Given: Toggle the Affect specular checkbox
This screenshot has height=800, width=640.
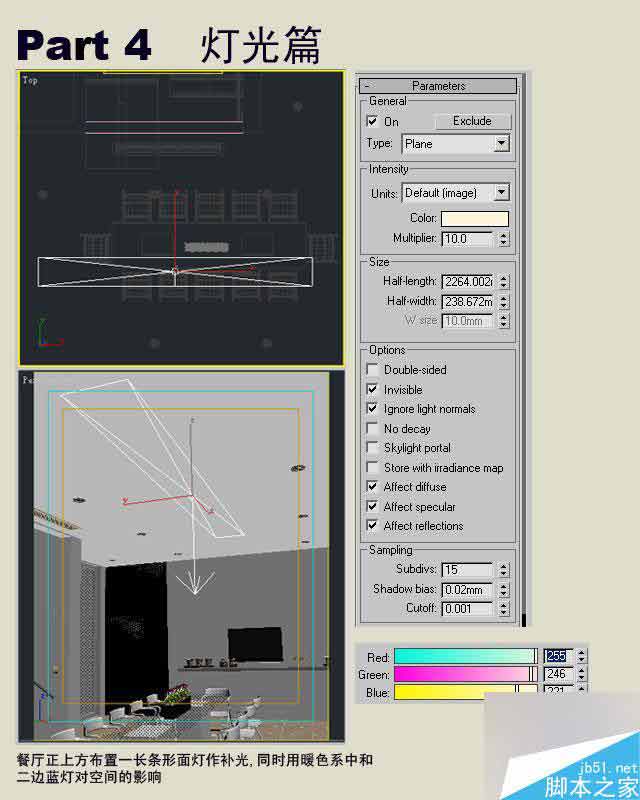Looking at the screenshot, I should pyautogui.click(x=373, y=506).
